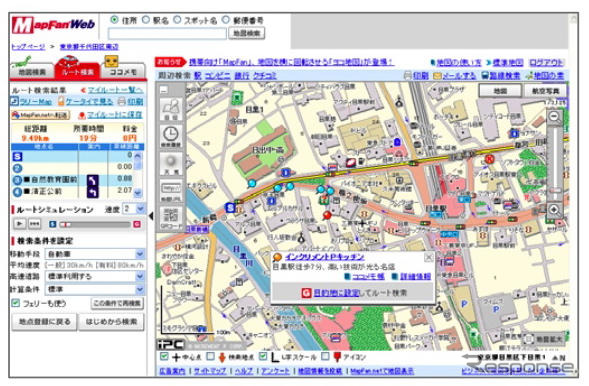Click the MapFan.netへ転送 button
This screenshot has height=386, width=589.
point(40,115)
